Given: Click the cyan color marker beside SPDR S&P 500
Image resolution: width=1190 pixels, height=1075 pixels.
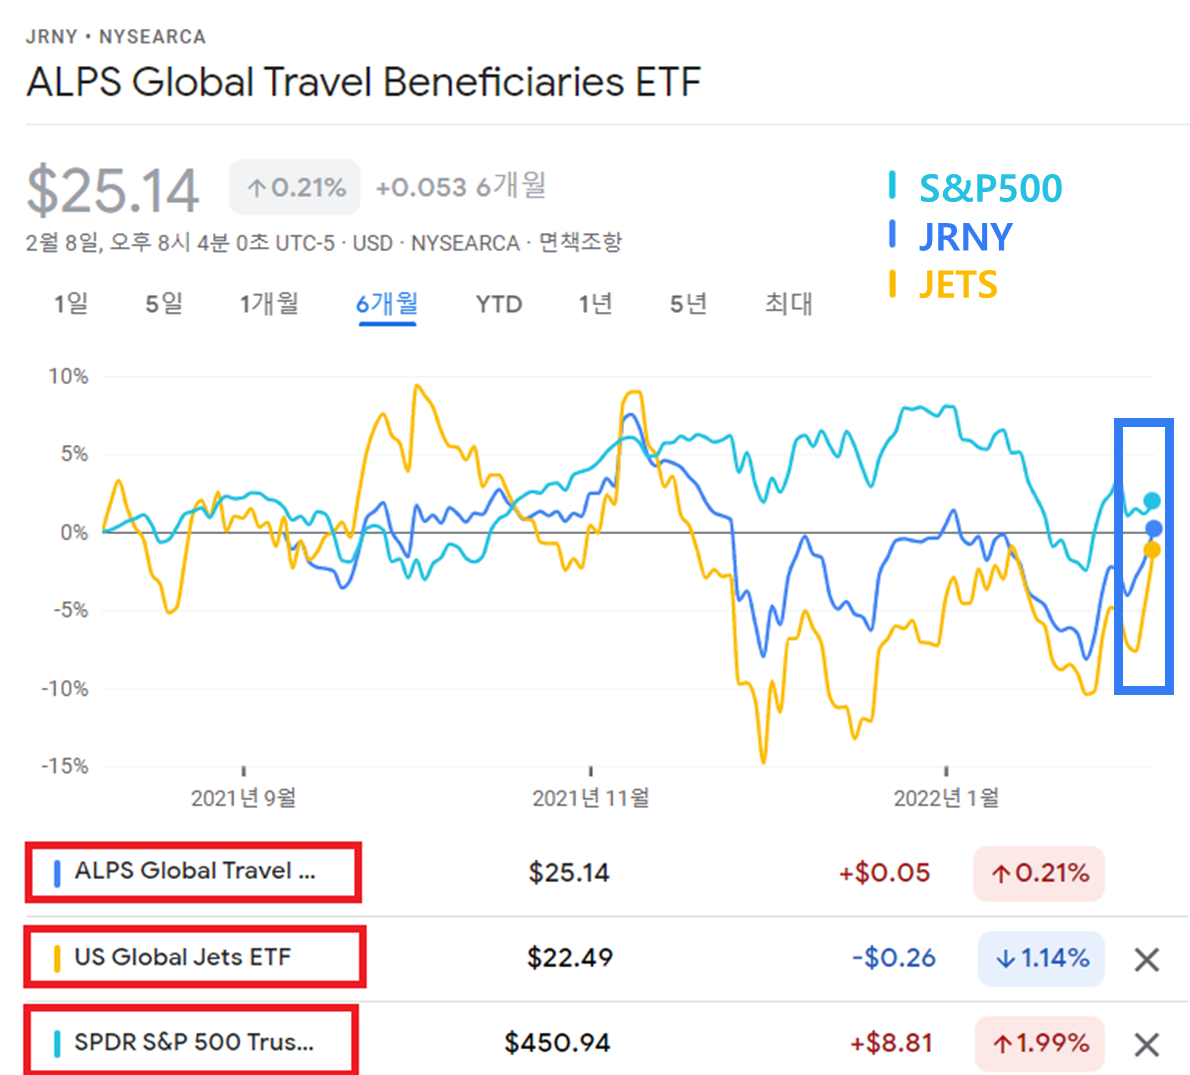Looking at the screenshot, I should 57,1043.
